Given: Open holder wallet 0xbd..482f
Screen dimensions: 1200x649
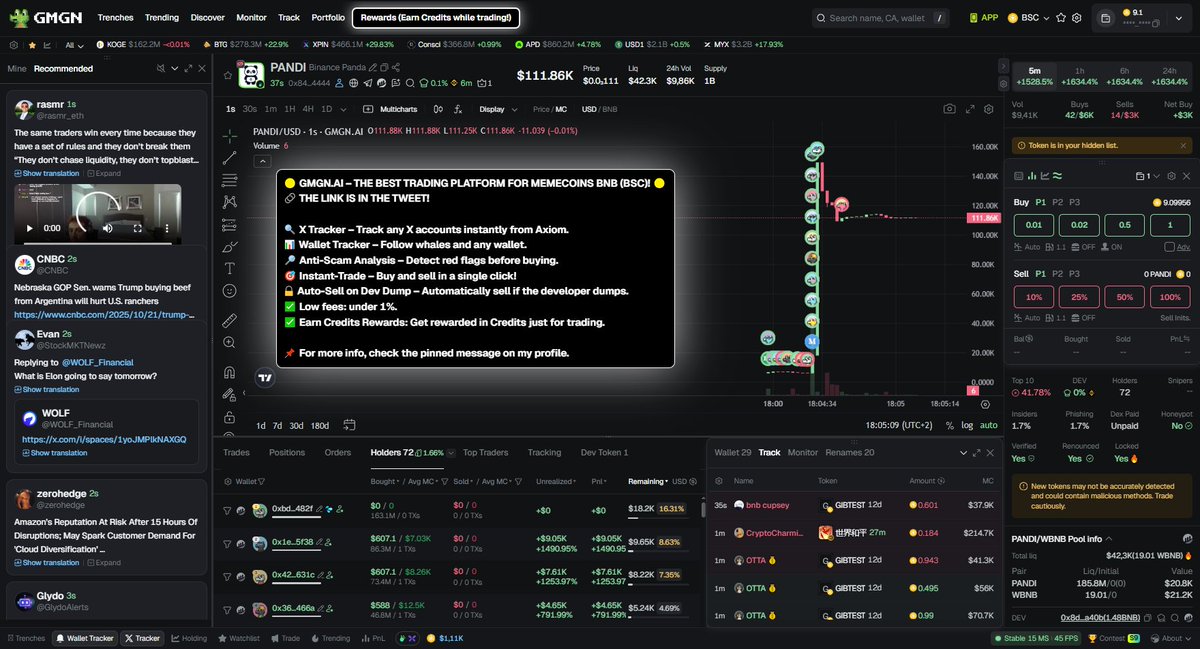Looking at the screenshot, I should (x=292, y=509).
